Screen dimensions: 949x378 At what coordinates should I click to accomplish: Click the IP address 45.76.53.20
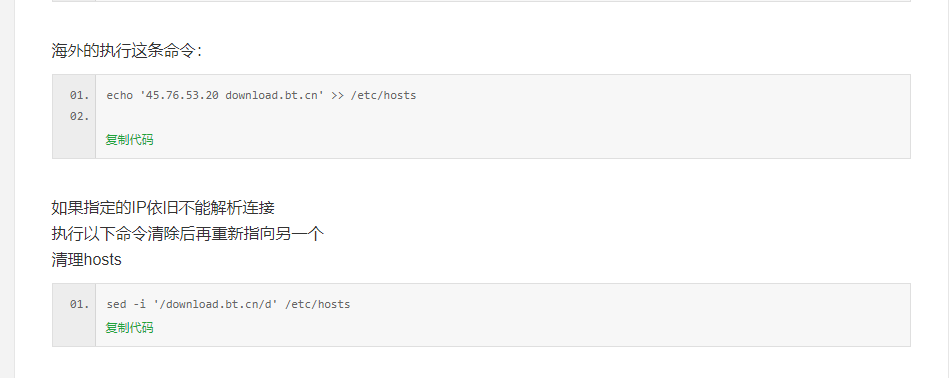pyautogui.click(x=182, y=96)
